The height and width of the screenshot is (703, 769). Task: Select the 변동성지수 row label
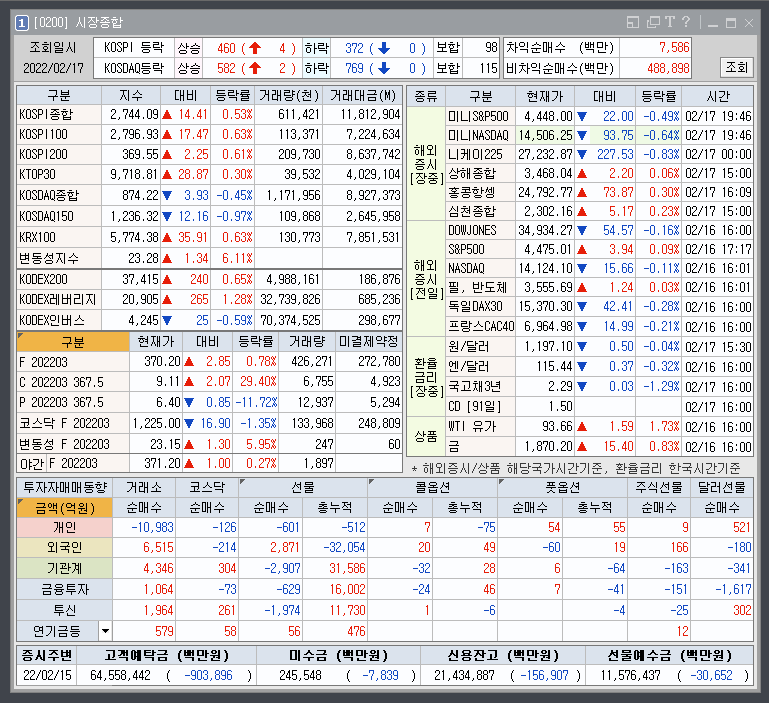pos(59,258)
